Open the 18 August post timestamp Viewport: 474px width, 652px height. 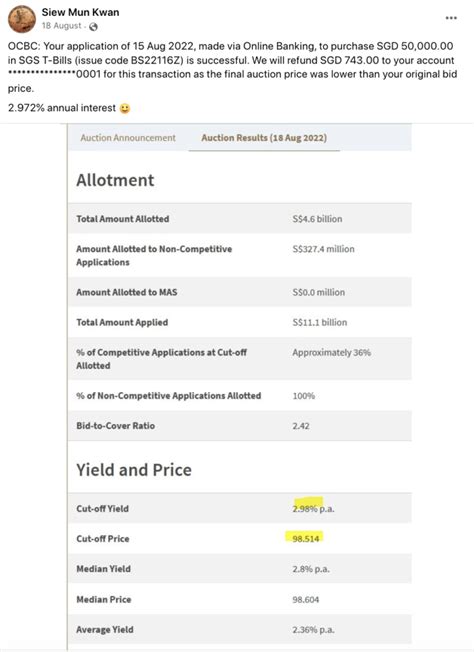point(62,26)
